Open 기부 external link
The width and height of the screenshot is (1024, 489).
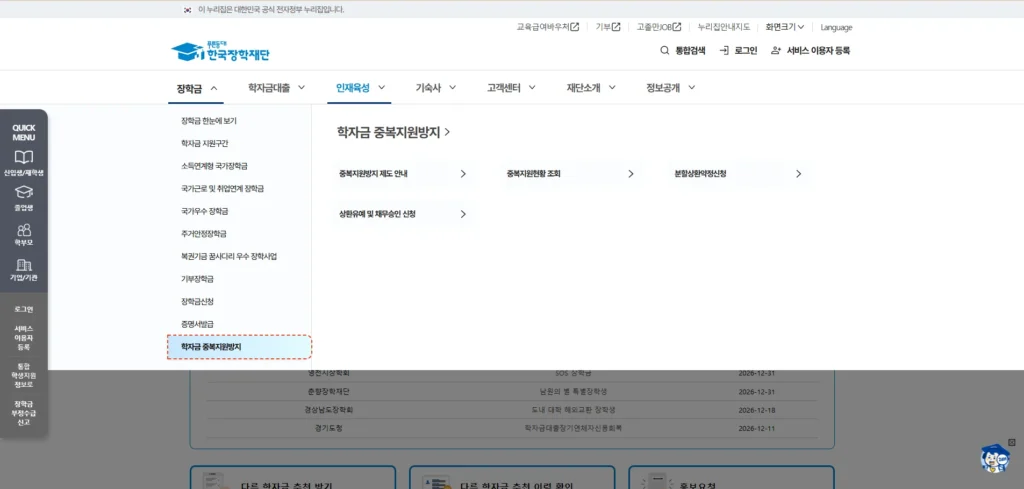coord(607,27)
